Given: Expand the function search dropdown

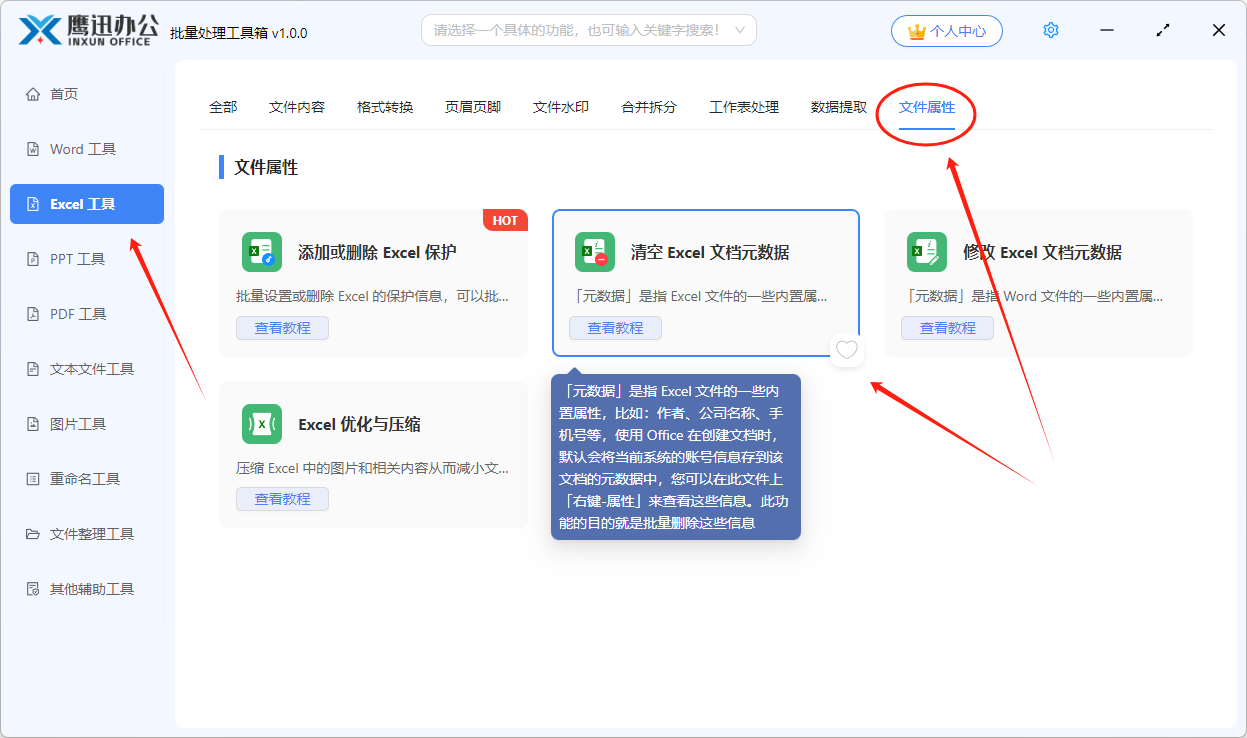Looking at the screenshot, I should [x=738, y=30].
